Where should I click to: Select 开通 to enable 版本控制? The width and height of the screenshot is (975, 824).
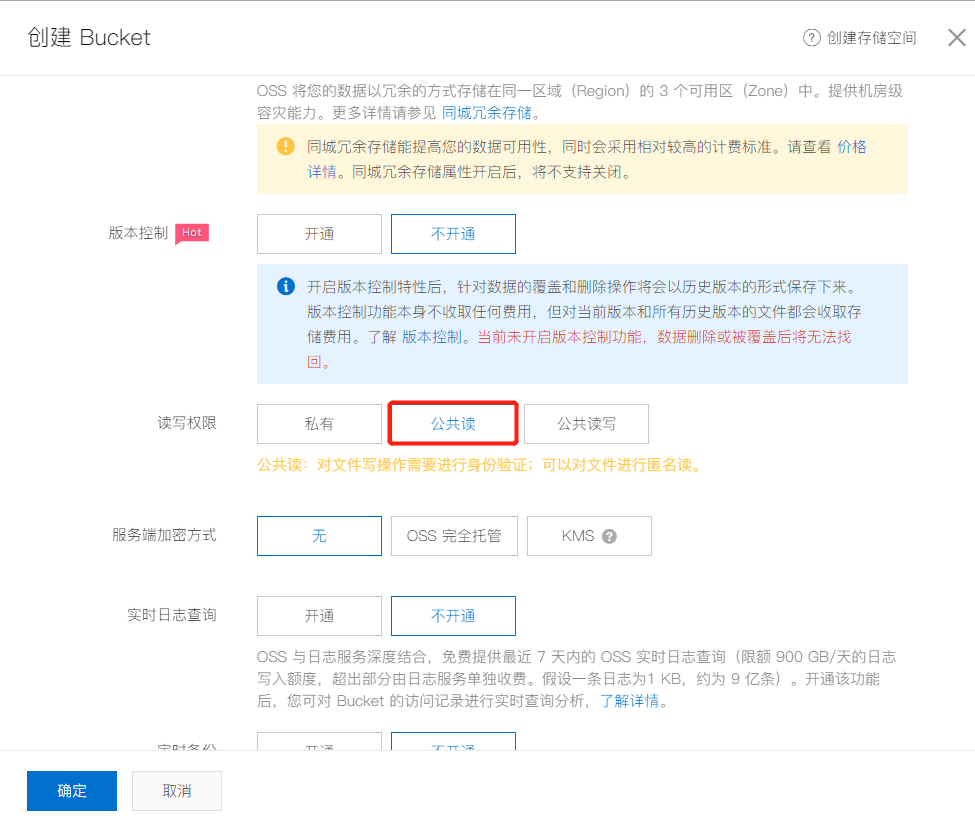(x=319, y=233)
